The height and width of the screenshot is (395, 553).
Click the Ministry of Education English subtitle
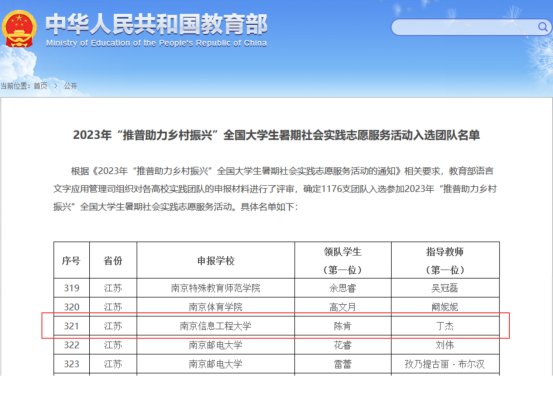tap(156, 43)
